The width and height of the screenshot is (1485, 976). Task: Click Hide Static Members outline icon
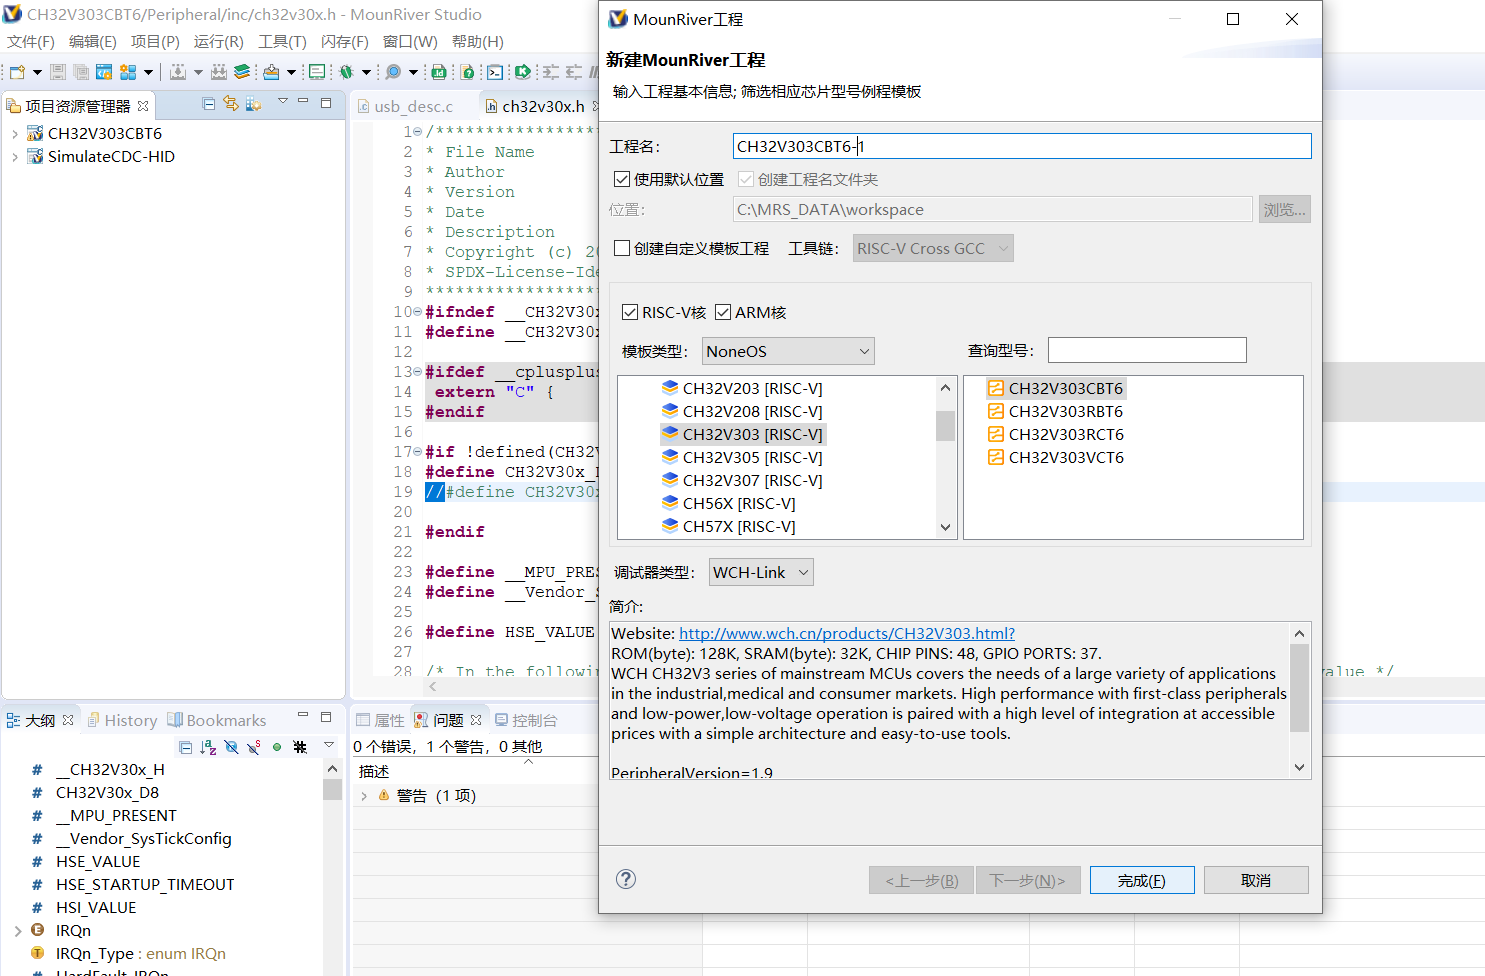(x=254, y=747)
